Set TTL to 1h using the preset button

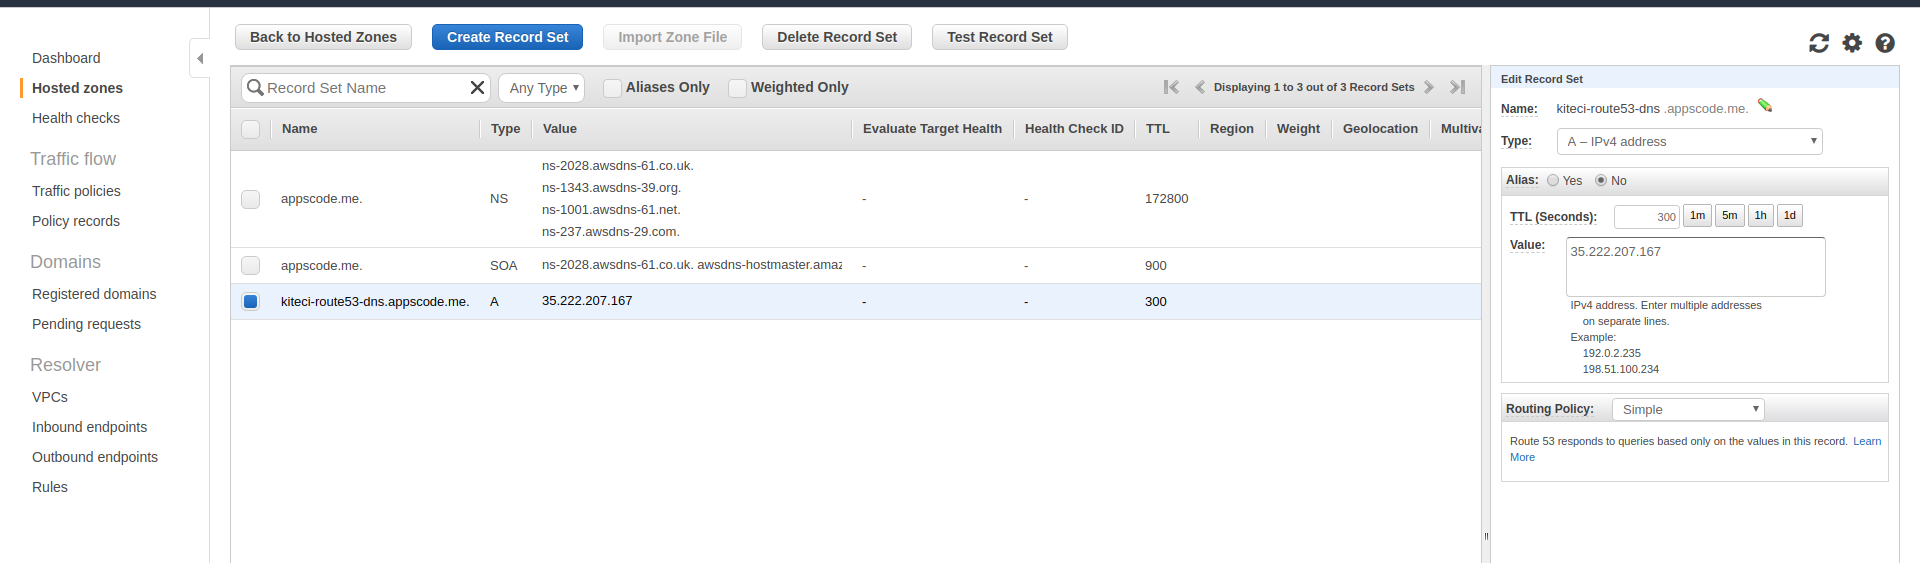click(1760, 216)
